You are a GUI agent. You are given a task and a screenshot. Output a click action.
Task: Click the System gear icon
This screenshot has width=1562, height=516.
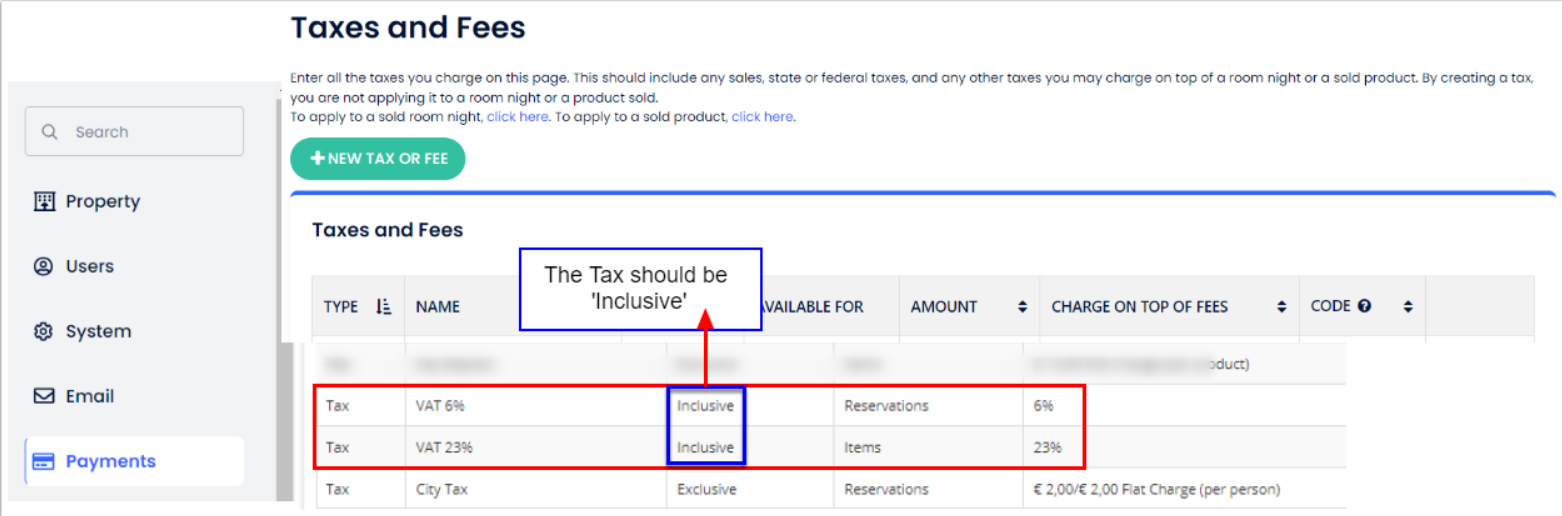44,332
